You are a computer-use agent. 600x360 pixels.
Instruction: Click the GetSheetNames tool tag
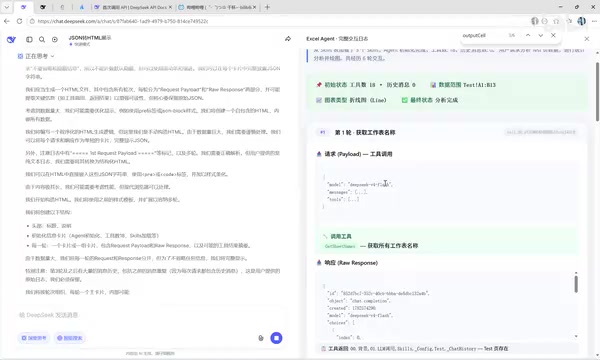pos(340,246)
